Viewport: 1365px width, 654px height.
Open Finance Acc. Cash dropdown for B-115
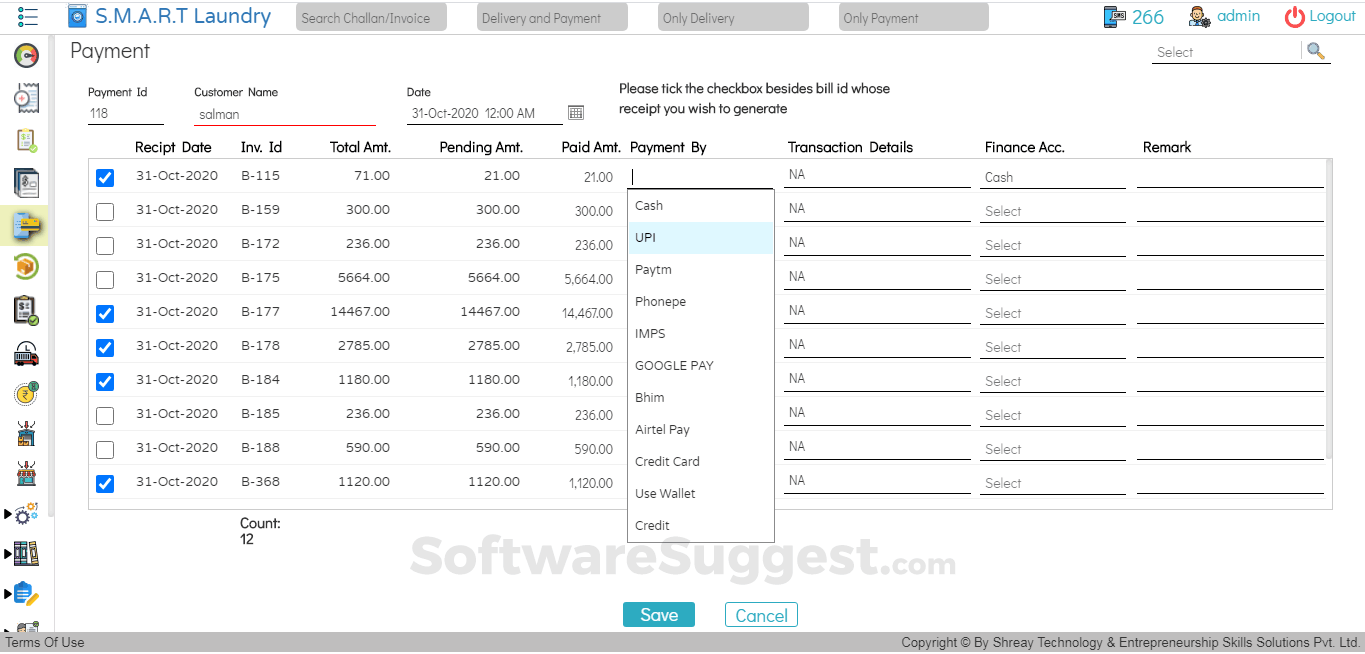click(x=1053, y=177)
